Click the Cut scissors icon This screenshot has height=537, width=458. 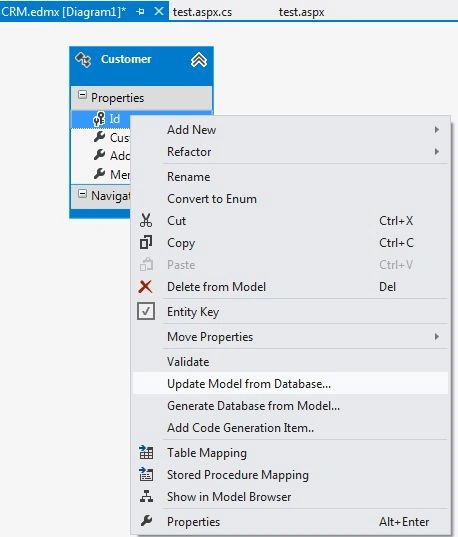[146, 221]
